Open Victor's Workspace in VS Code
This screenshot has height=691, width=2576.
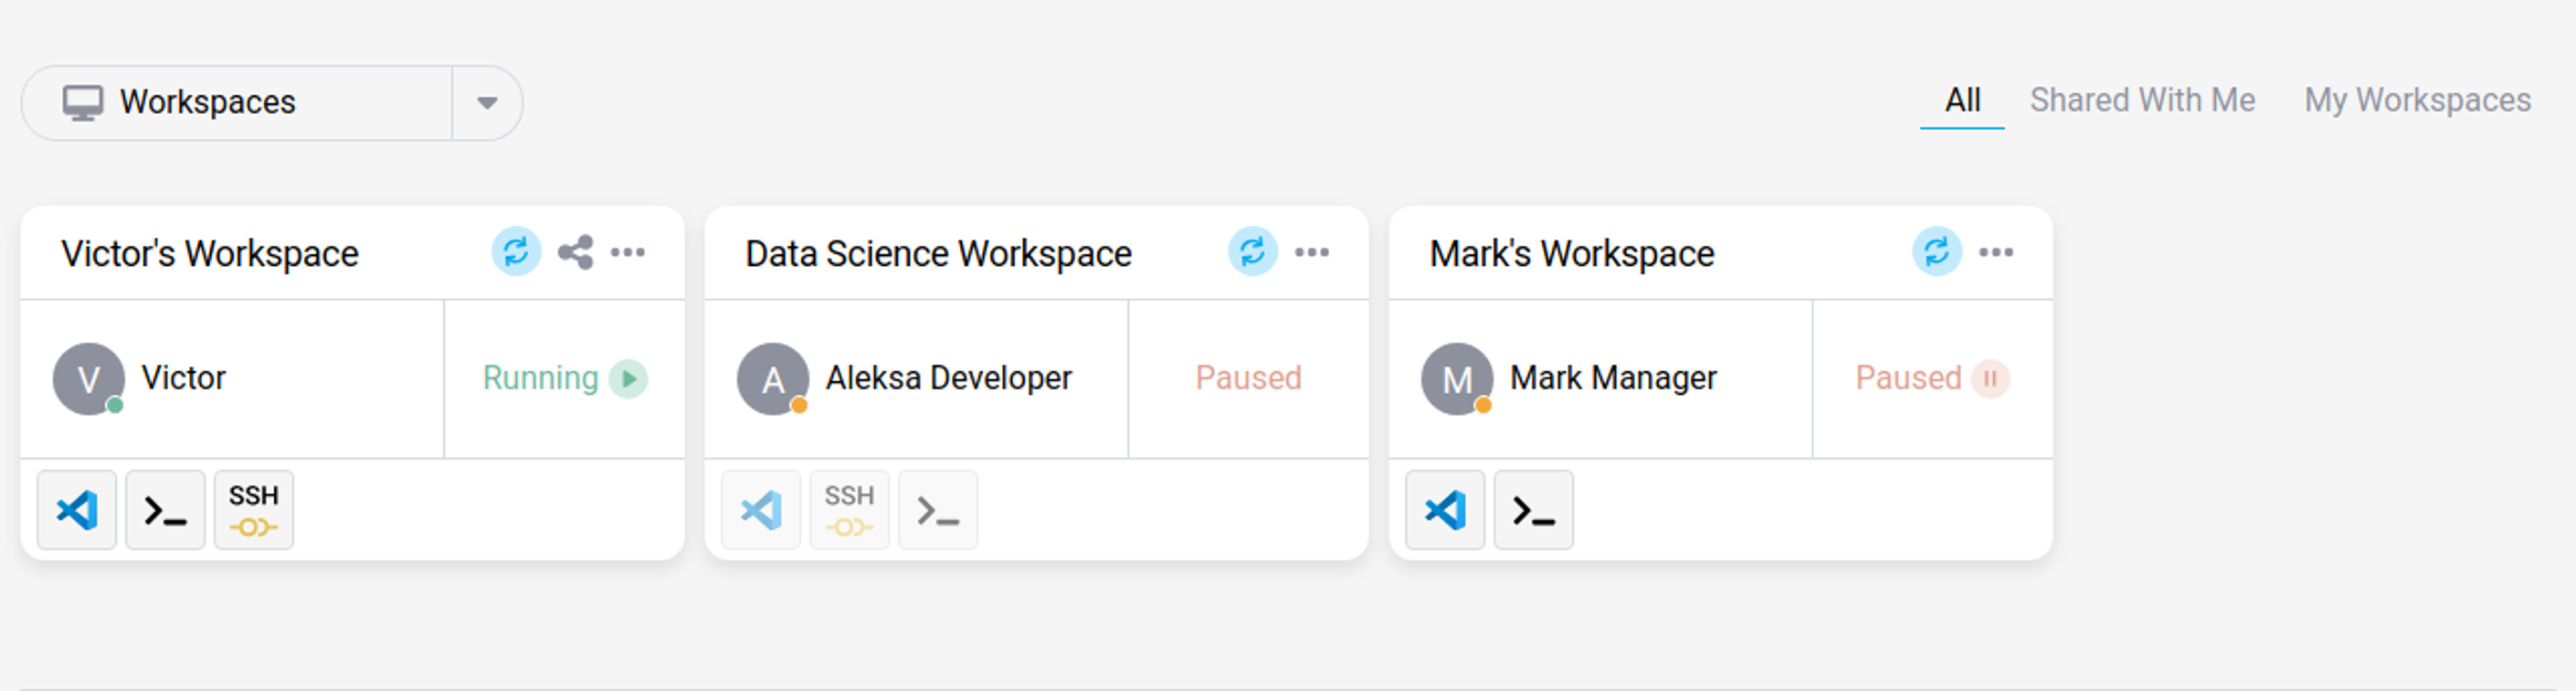76,510
